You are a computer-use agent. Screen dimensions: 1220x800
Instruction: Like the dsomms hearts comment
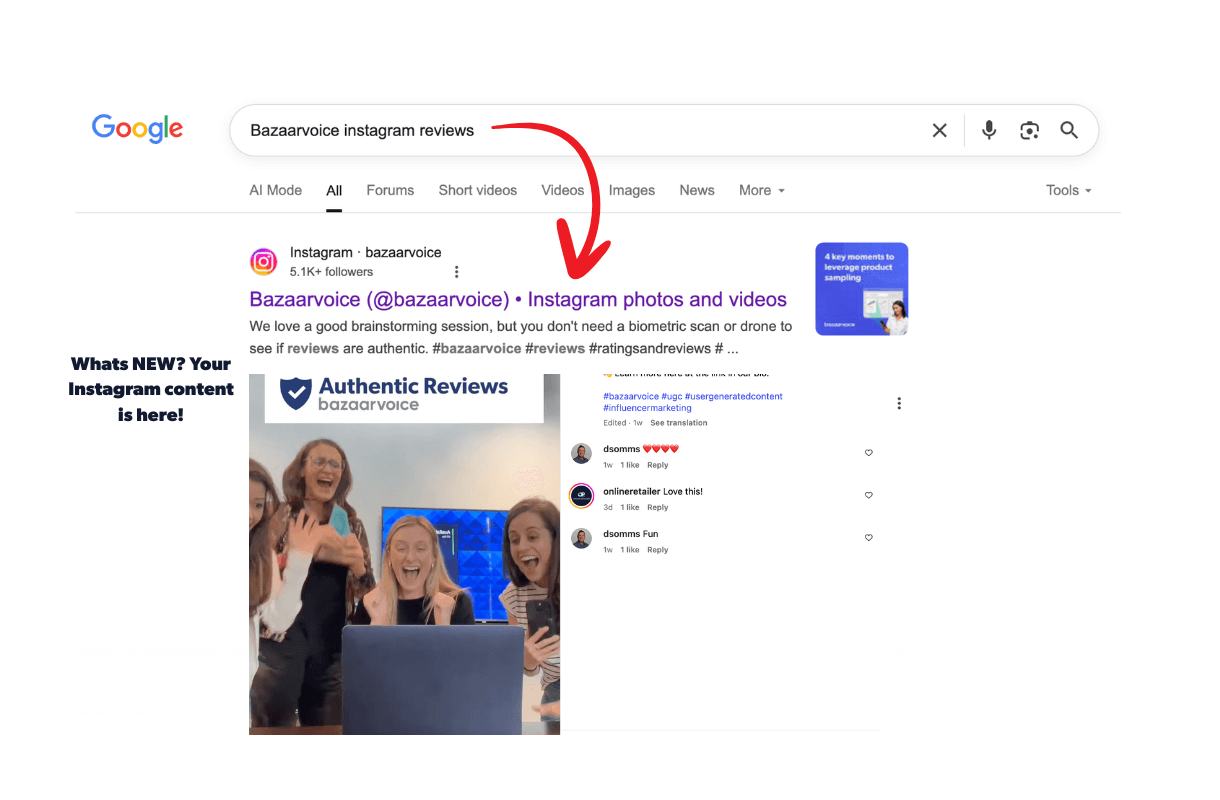(x=868, y=453)
